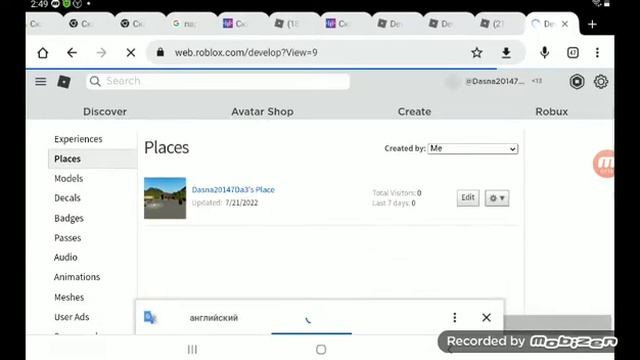Select Experiences in the sidebar
This screenshot has height=360, width=640.
tap(78, 139)
